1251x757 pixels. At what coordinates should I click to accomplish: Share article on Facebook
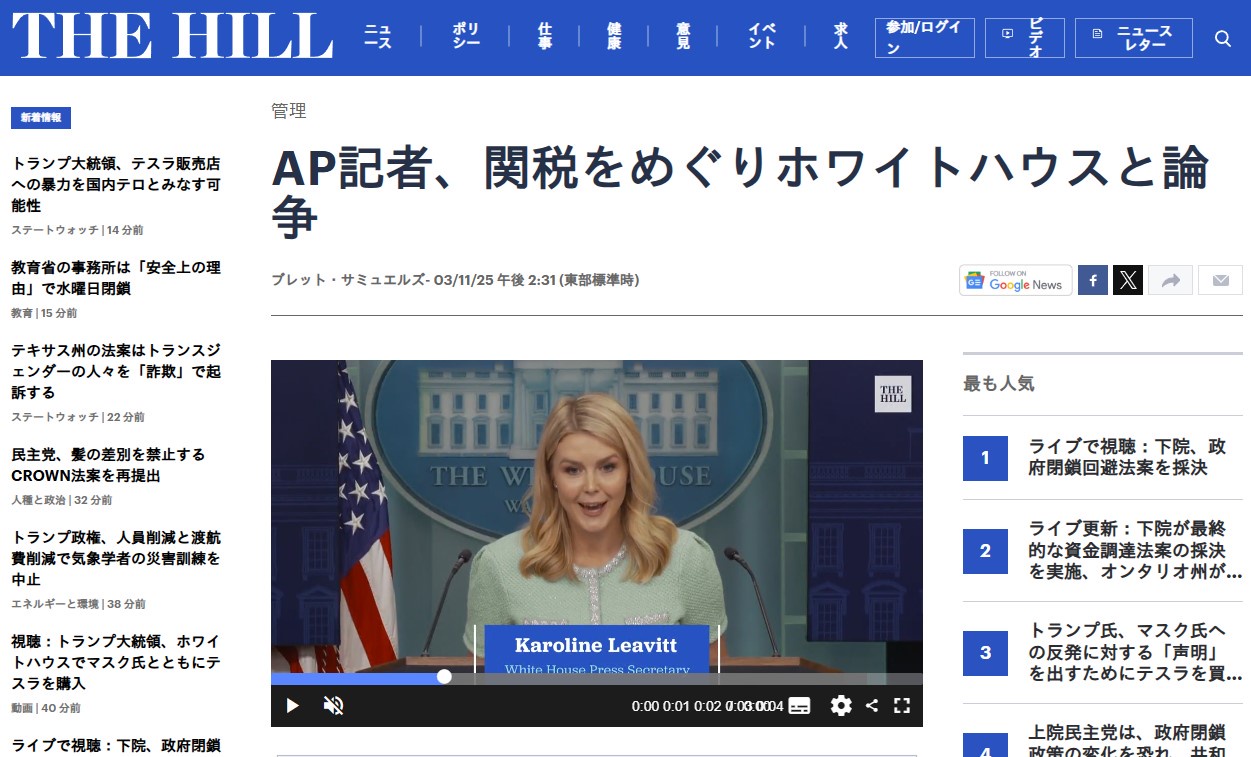coord(1092,281)
